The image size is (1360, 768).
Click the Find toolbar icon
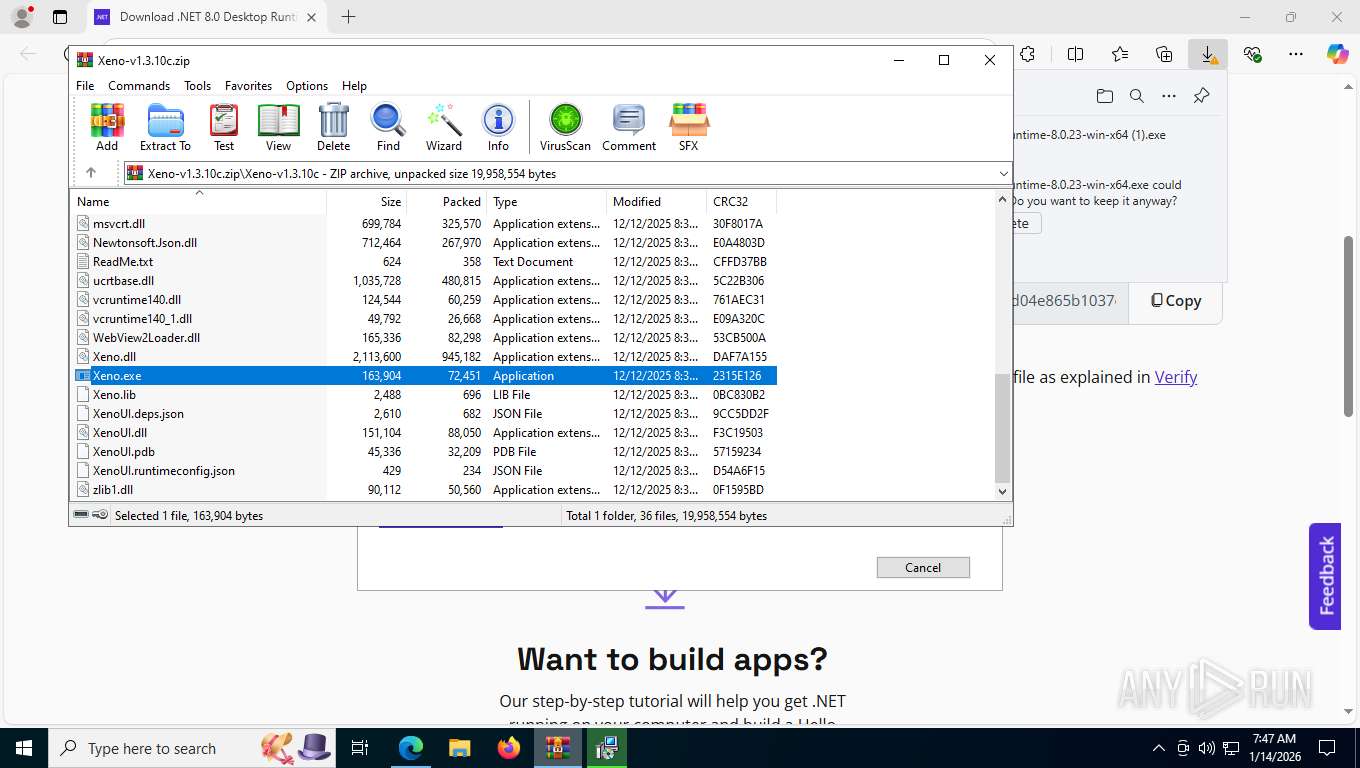388,127
